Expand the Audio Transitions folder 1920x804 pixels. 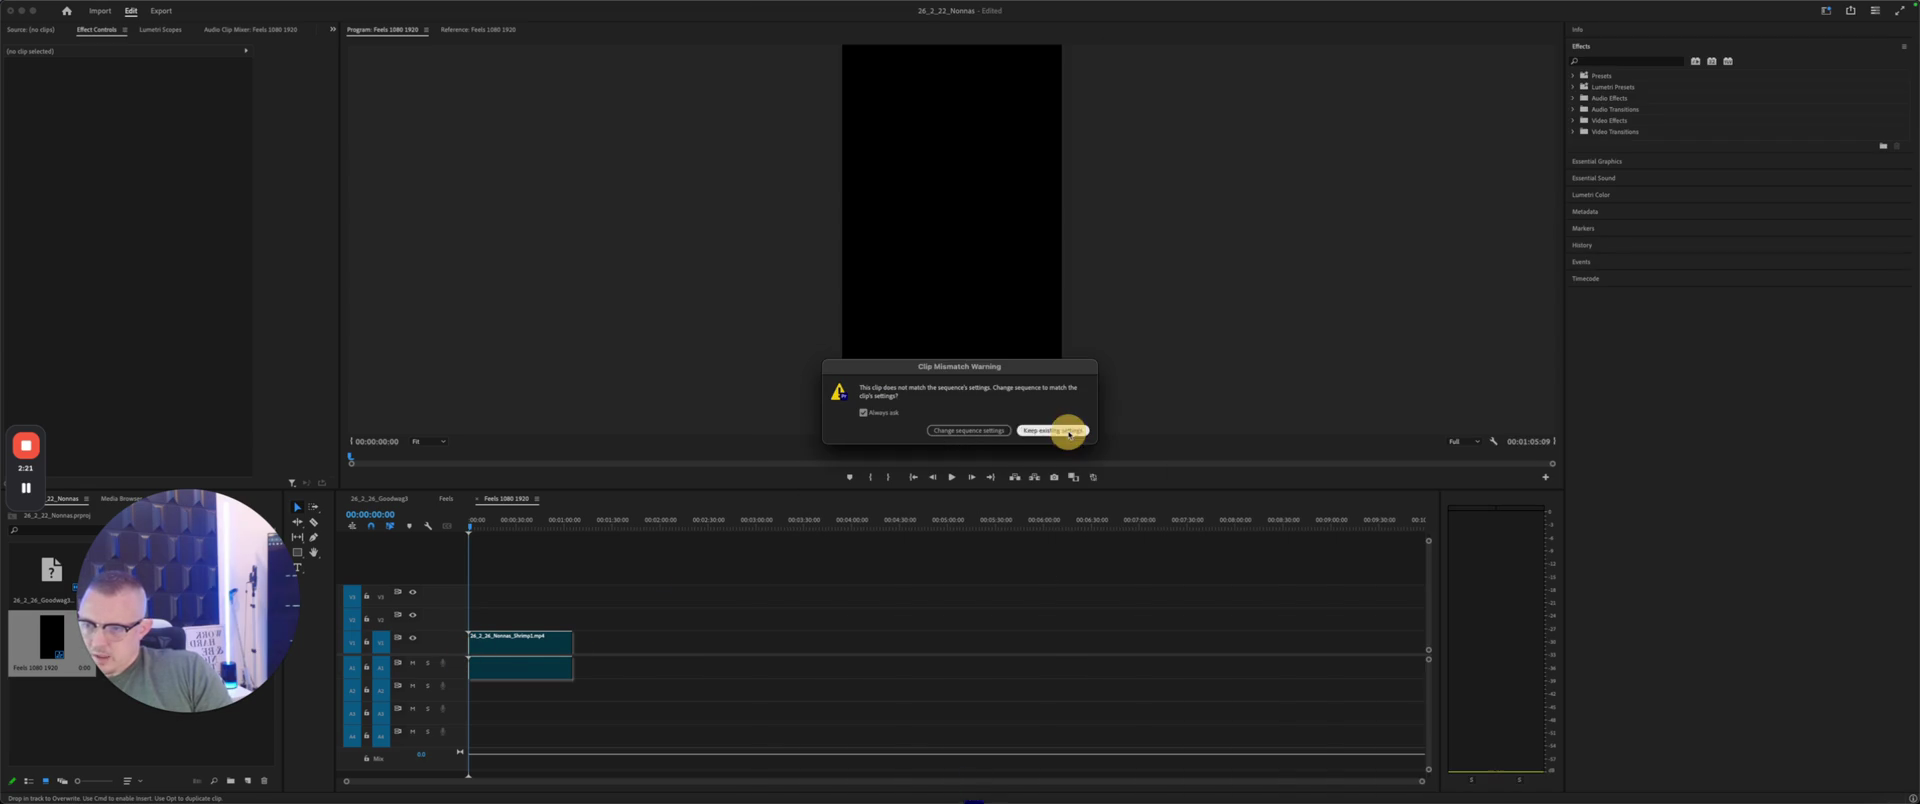[x=1573, y=109]
